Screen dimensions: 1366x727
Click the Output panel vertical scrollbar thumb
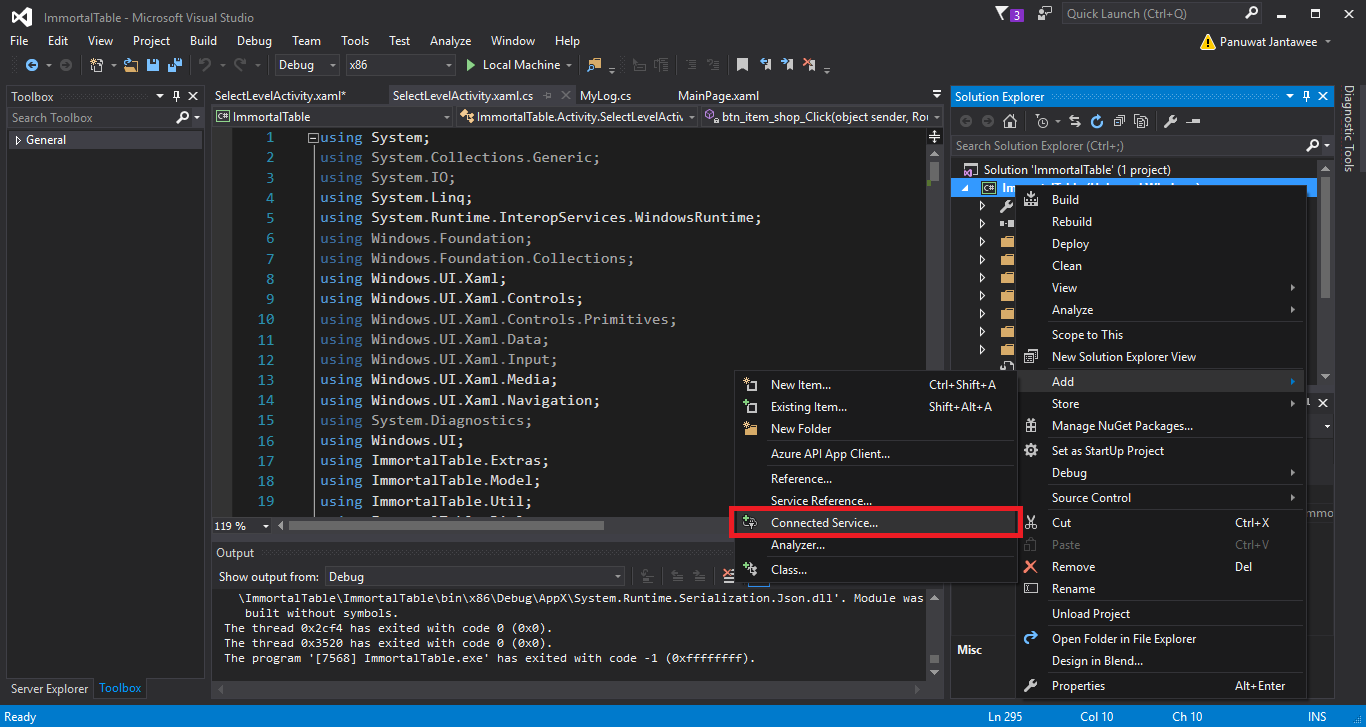coord(934,658)
